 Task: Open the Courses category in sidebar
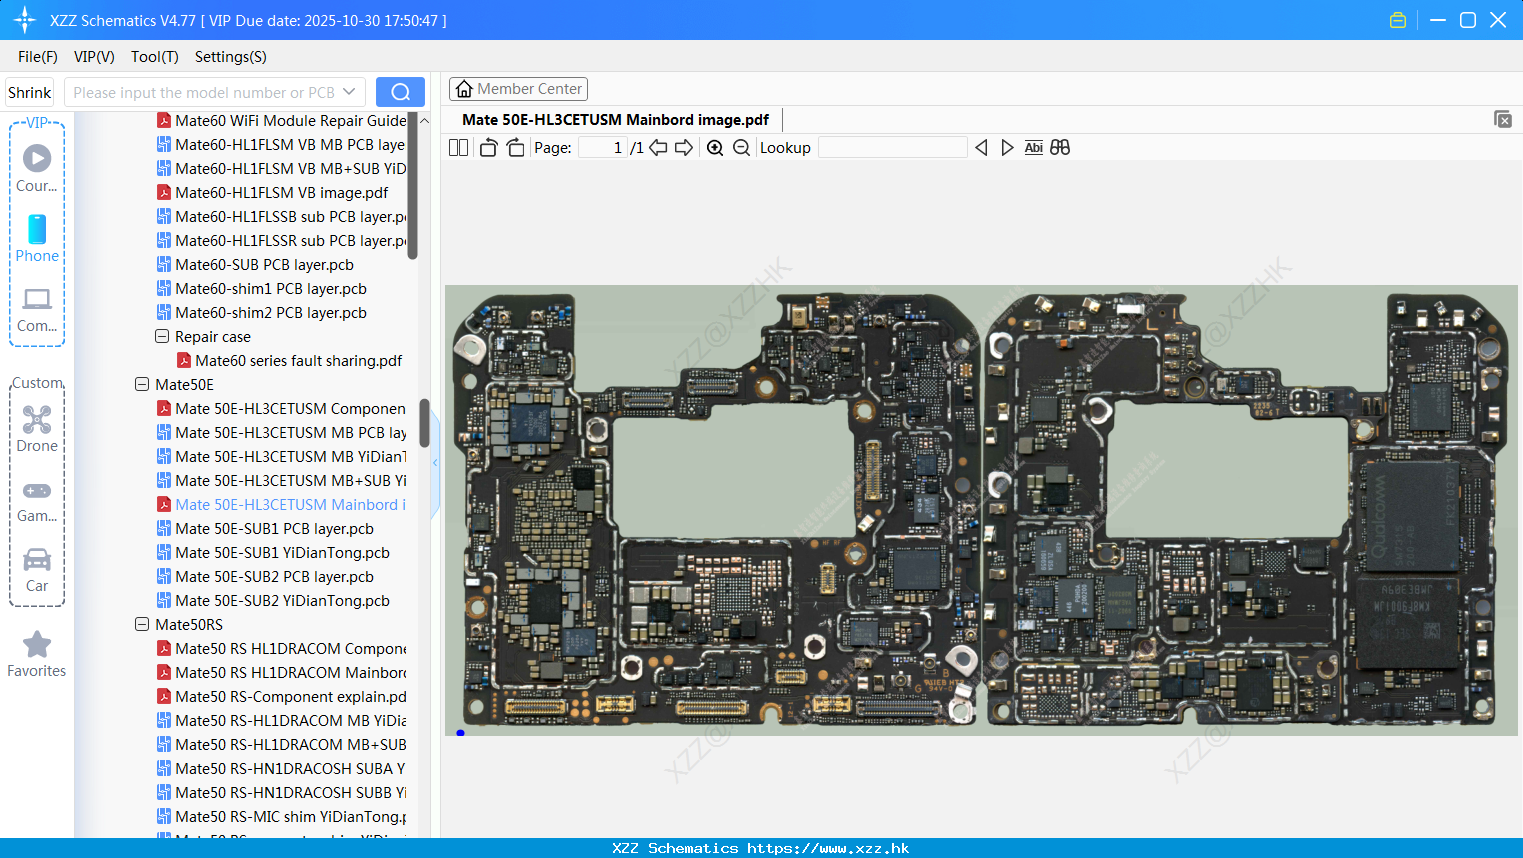tap(37, 168)
